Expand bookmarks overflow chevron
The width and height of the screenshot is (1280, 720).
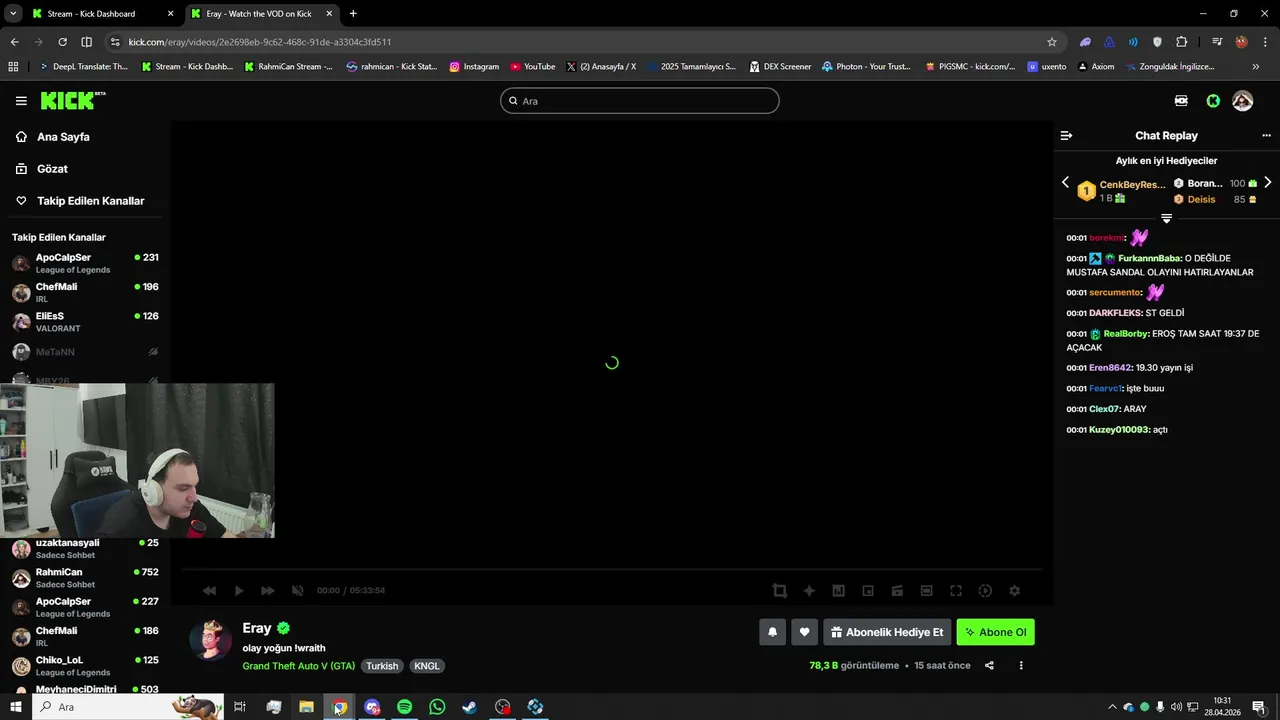click(1256, 67)
